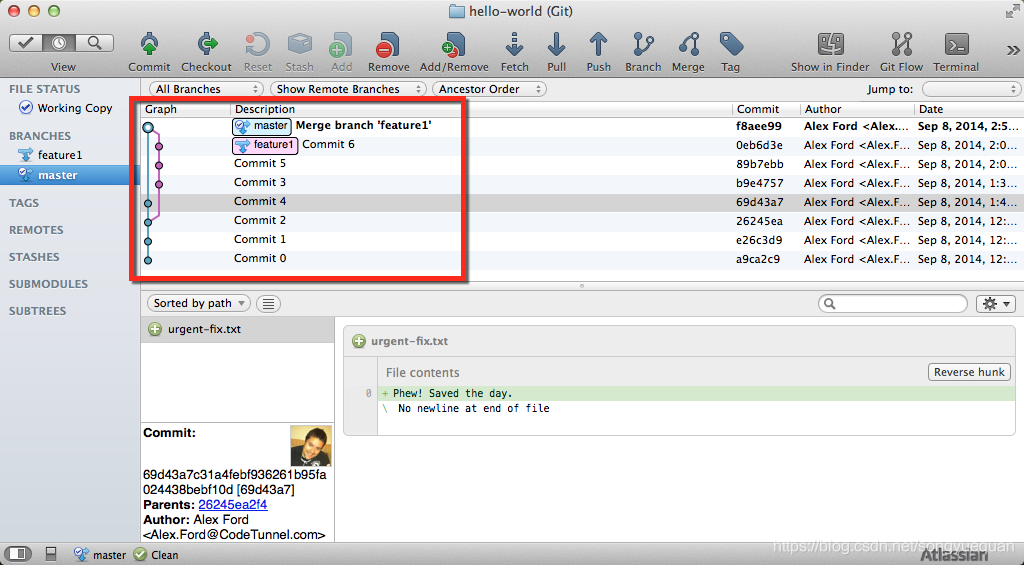Switch to log history clock view
Screen dimensions: 1024x565
coord(59,43)
